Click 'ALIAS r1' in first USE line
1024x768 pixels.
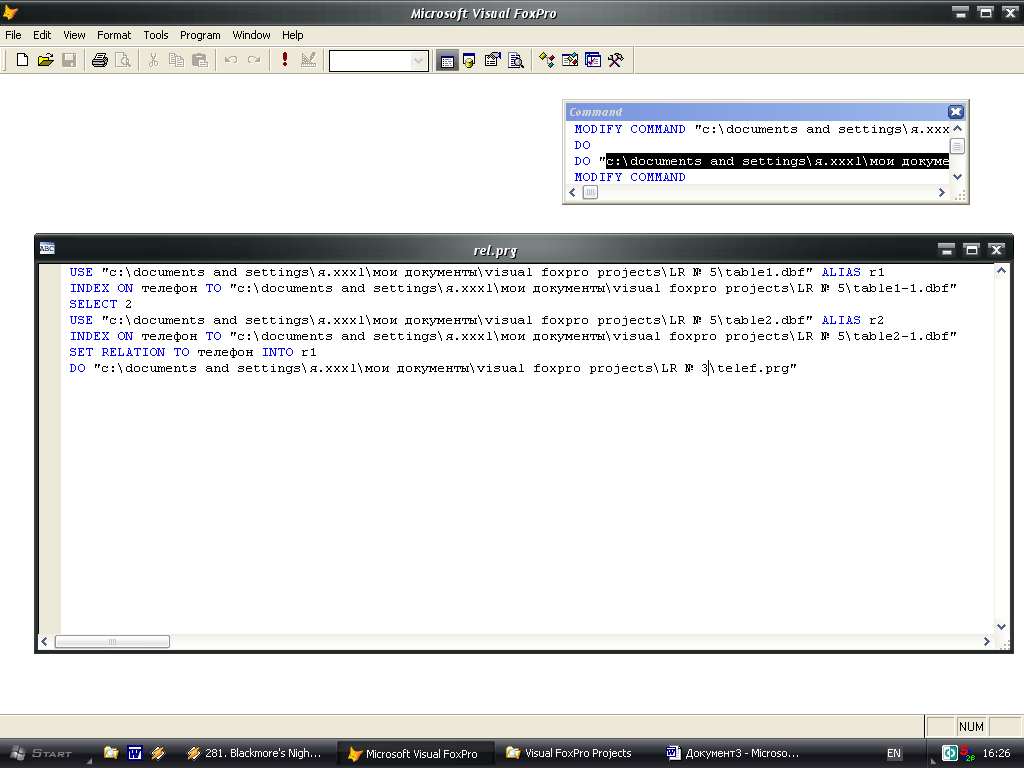click(x=853, y=272)
